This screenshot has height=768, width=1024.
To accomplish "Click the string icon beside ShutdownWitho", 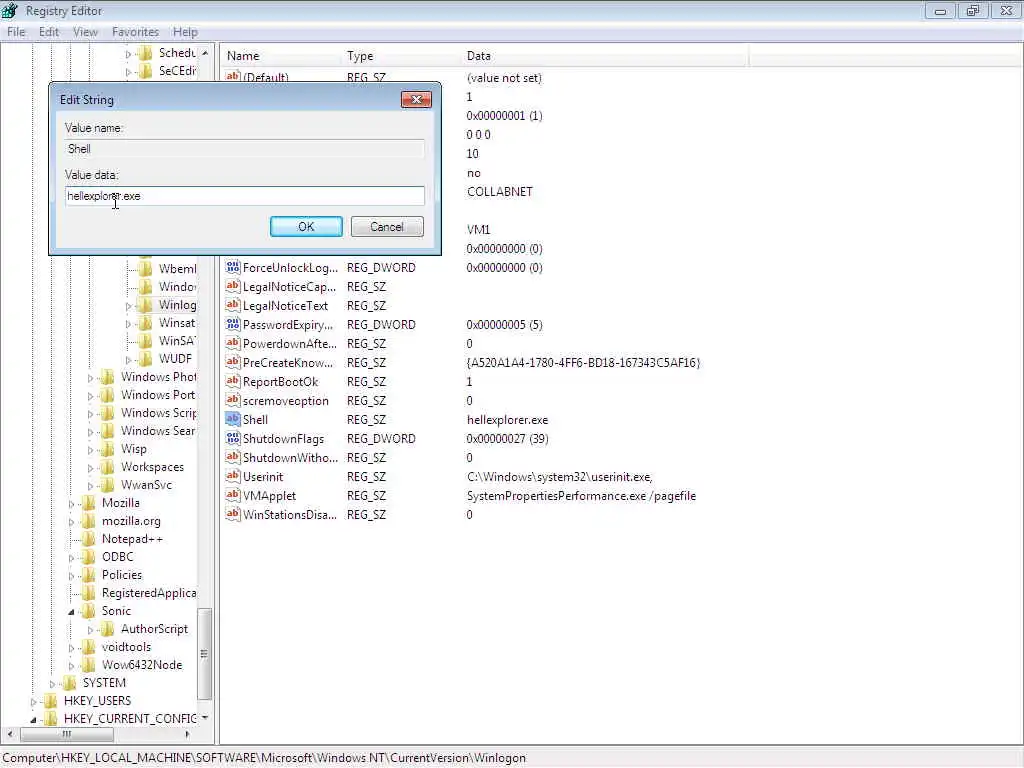I will 232,457.
